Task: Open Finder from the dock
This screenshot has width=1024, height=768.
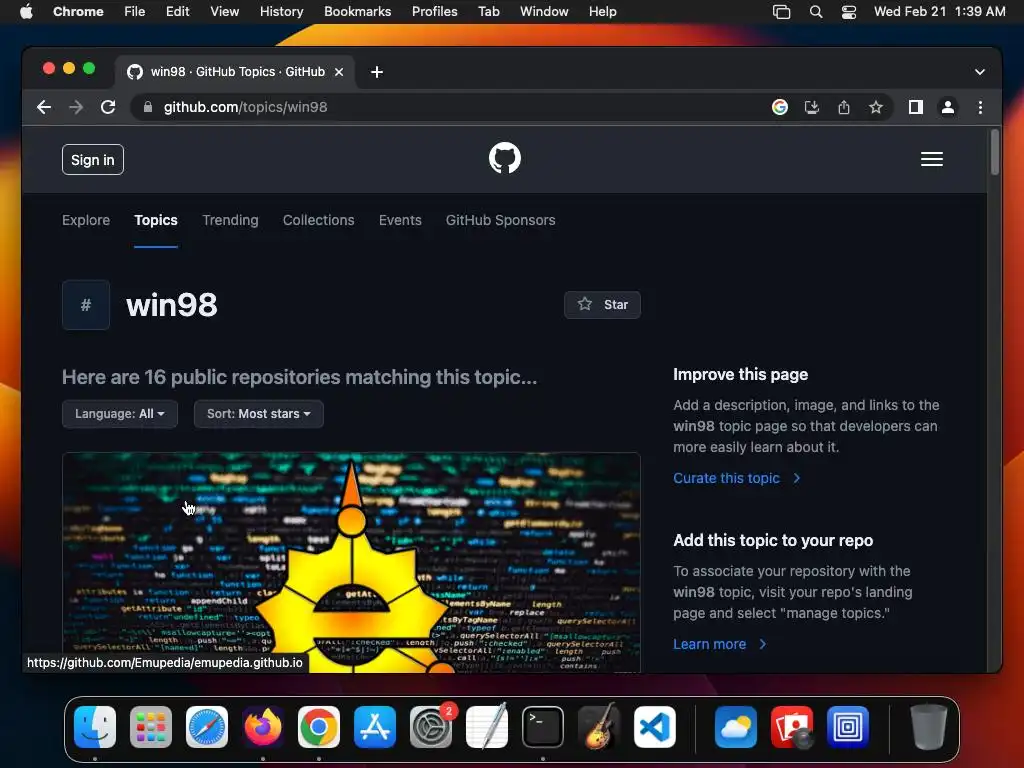Action: coord(95,727)
